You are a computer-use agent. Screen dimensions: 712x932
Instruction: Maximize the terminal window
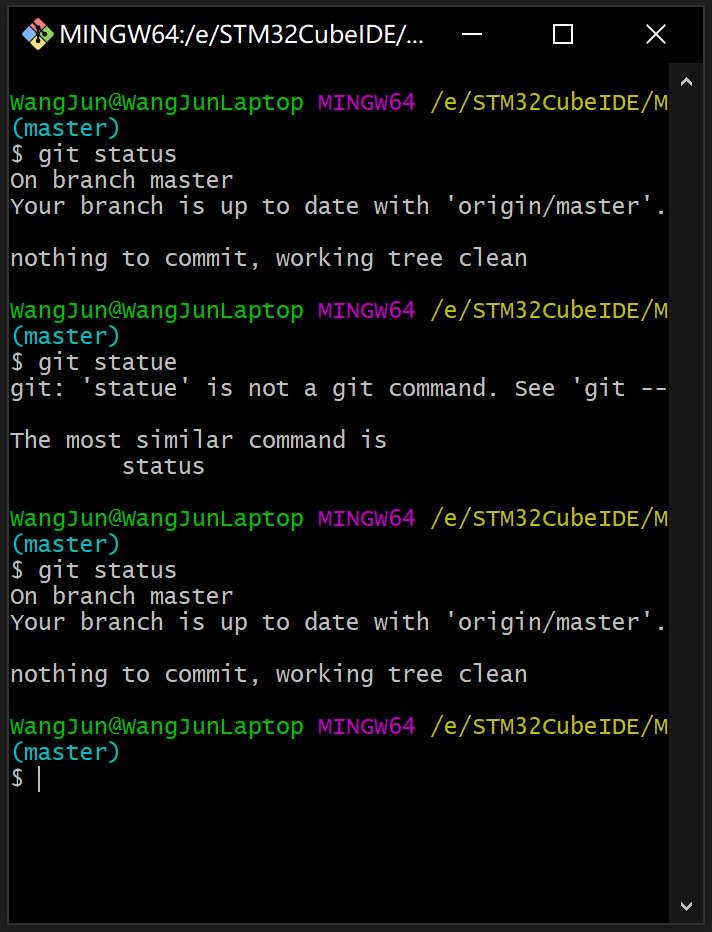[x=562, y=33]
